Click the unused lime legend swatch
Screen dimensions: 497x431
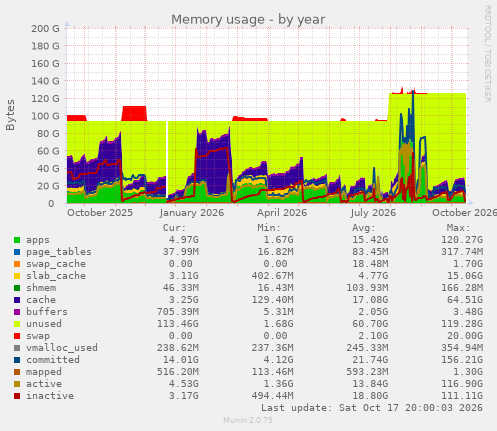[17, 324]
